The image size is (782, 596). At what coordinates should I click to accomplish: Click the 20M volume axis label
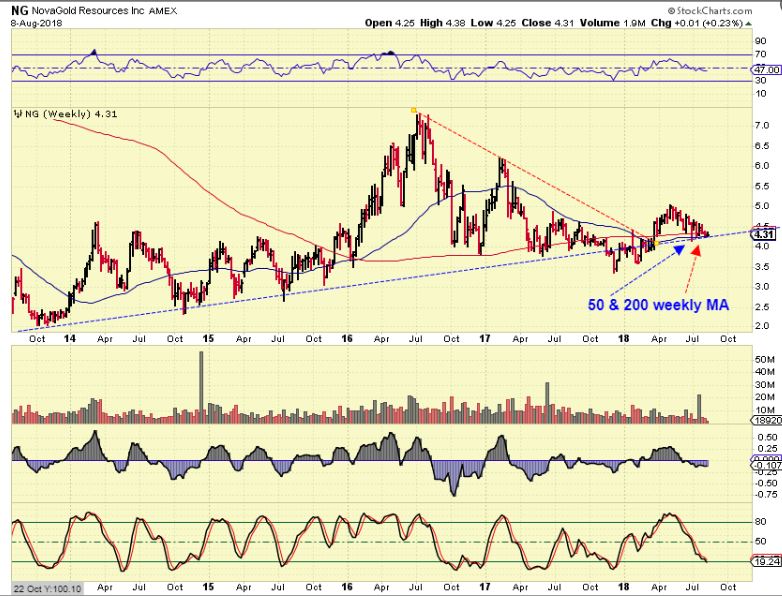coord(764,397)
